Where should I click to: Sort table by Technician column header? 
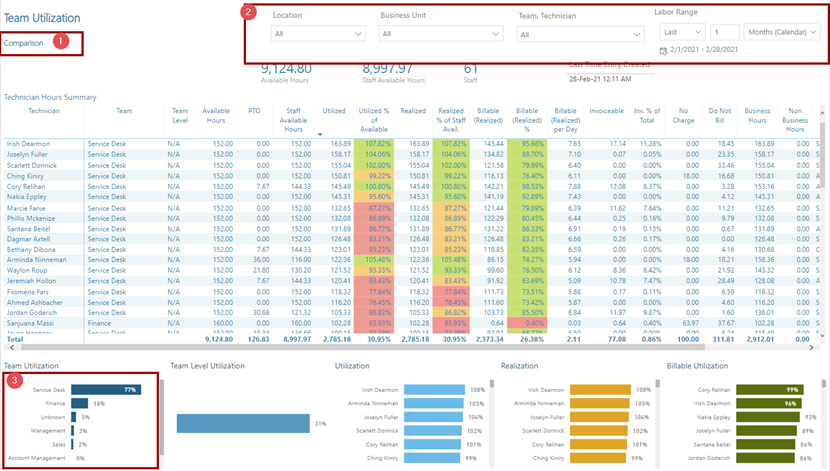coord(44,112)
